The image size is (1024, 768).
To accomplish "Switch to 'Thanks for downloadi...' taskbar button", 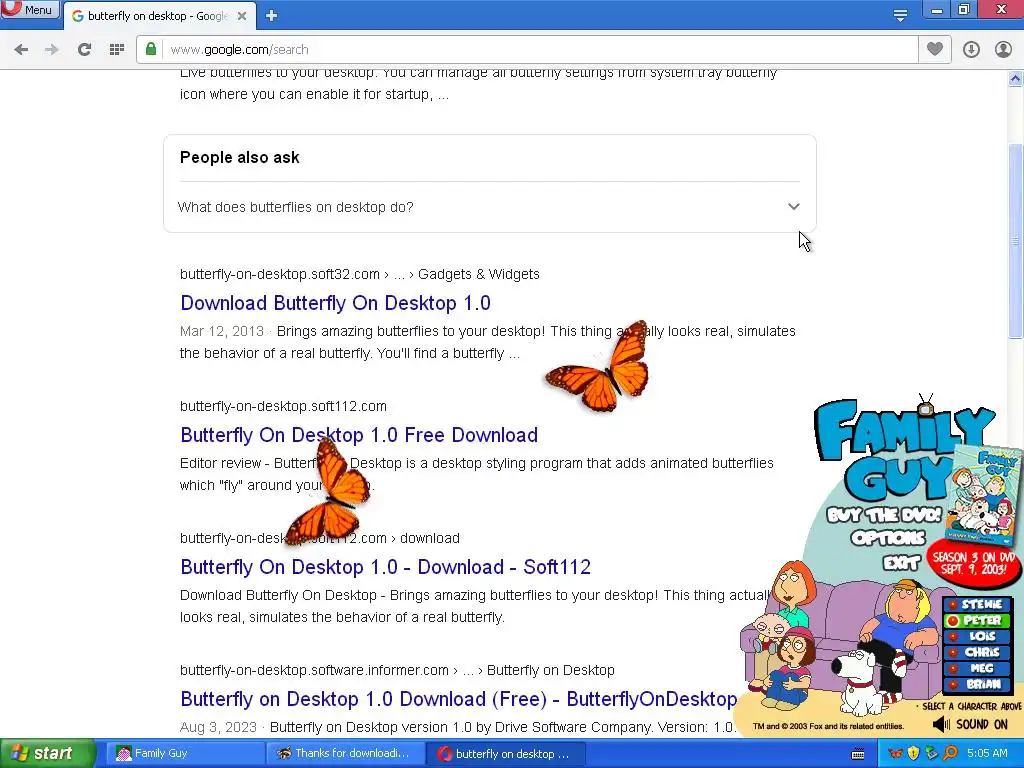I will pyautogui.click(x=345, y=754).
